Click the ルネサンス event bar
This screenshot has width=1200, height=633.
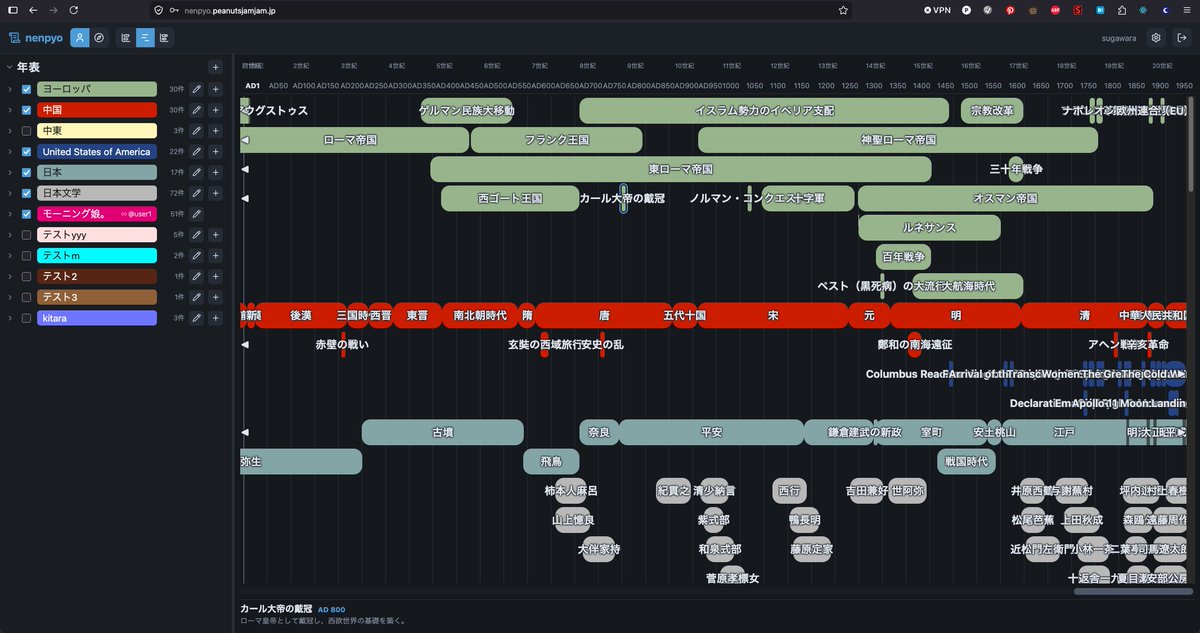point(929,227)
